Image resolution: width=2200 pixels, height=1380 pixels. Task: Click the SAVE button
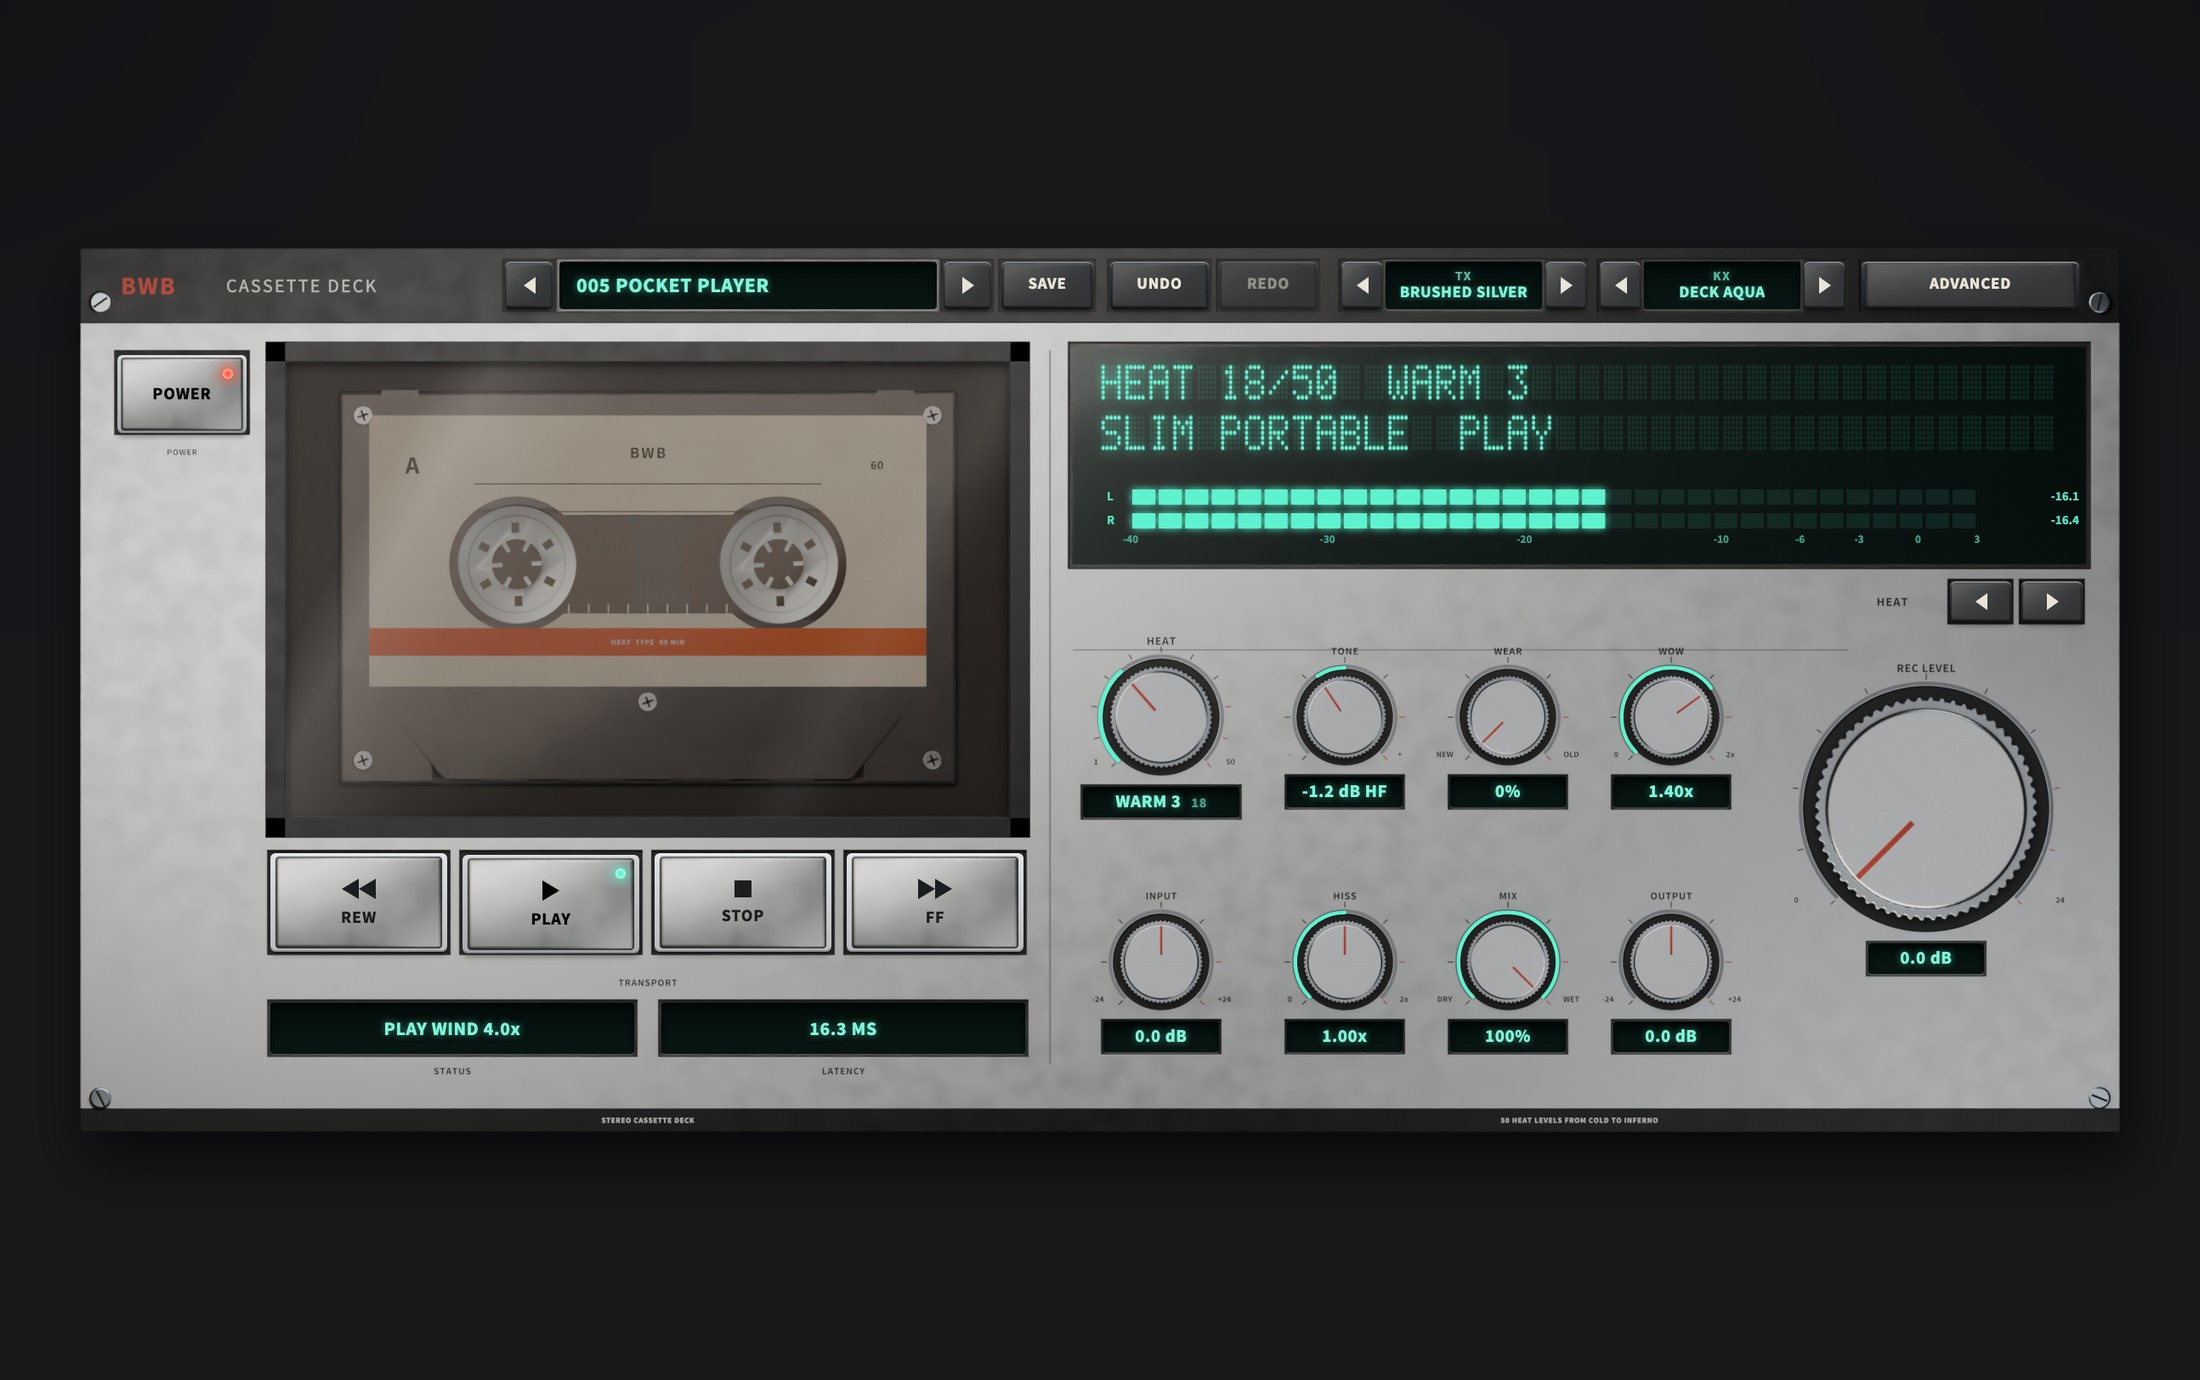click(x=1047, y=285)
